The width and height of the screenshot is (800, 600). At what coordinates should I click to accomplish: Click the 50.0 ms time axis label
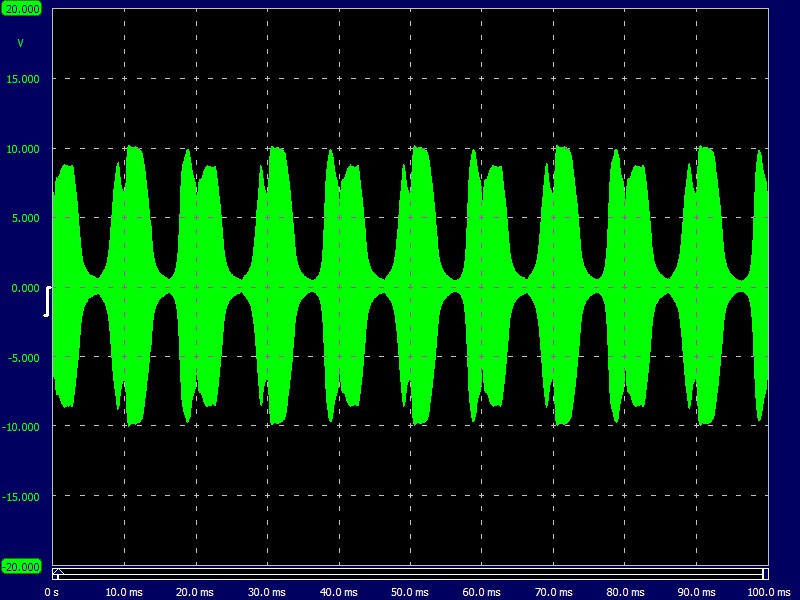(x=410, y=592)
